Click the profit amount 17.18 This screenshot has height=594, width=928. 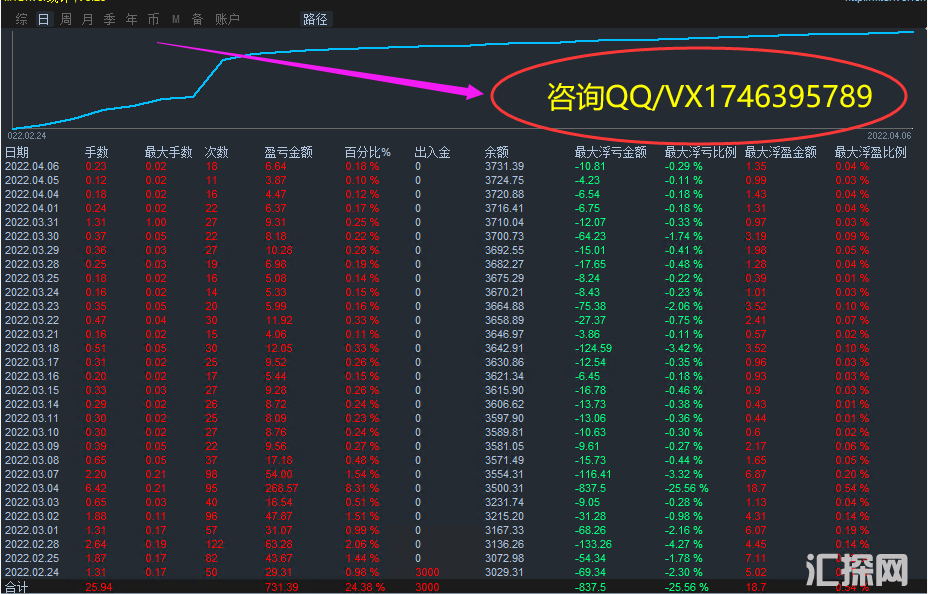[x=279, y=460]
